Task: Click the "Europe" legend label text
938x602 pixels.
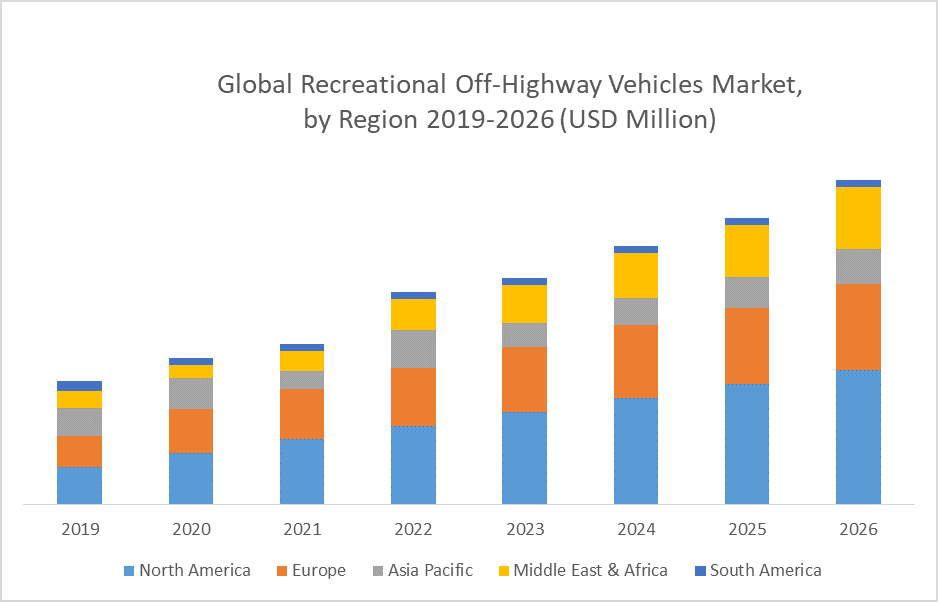Action: 319,571
